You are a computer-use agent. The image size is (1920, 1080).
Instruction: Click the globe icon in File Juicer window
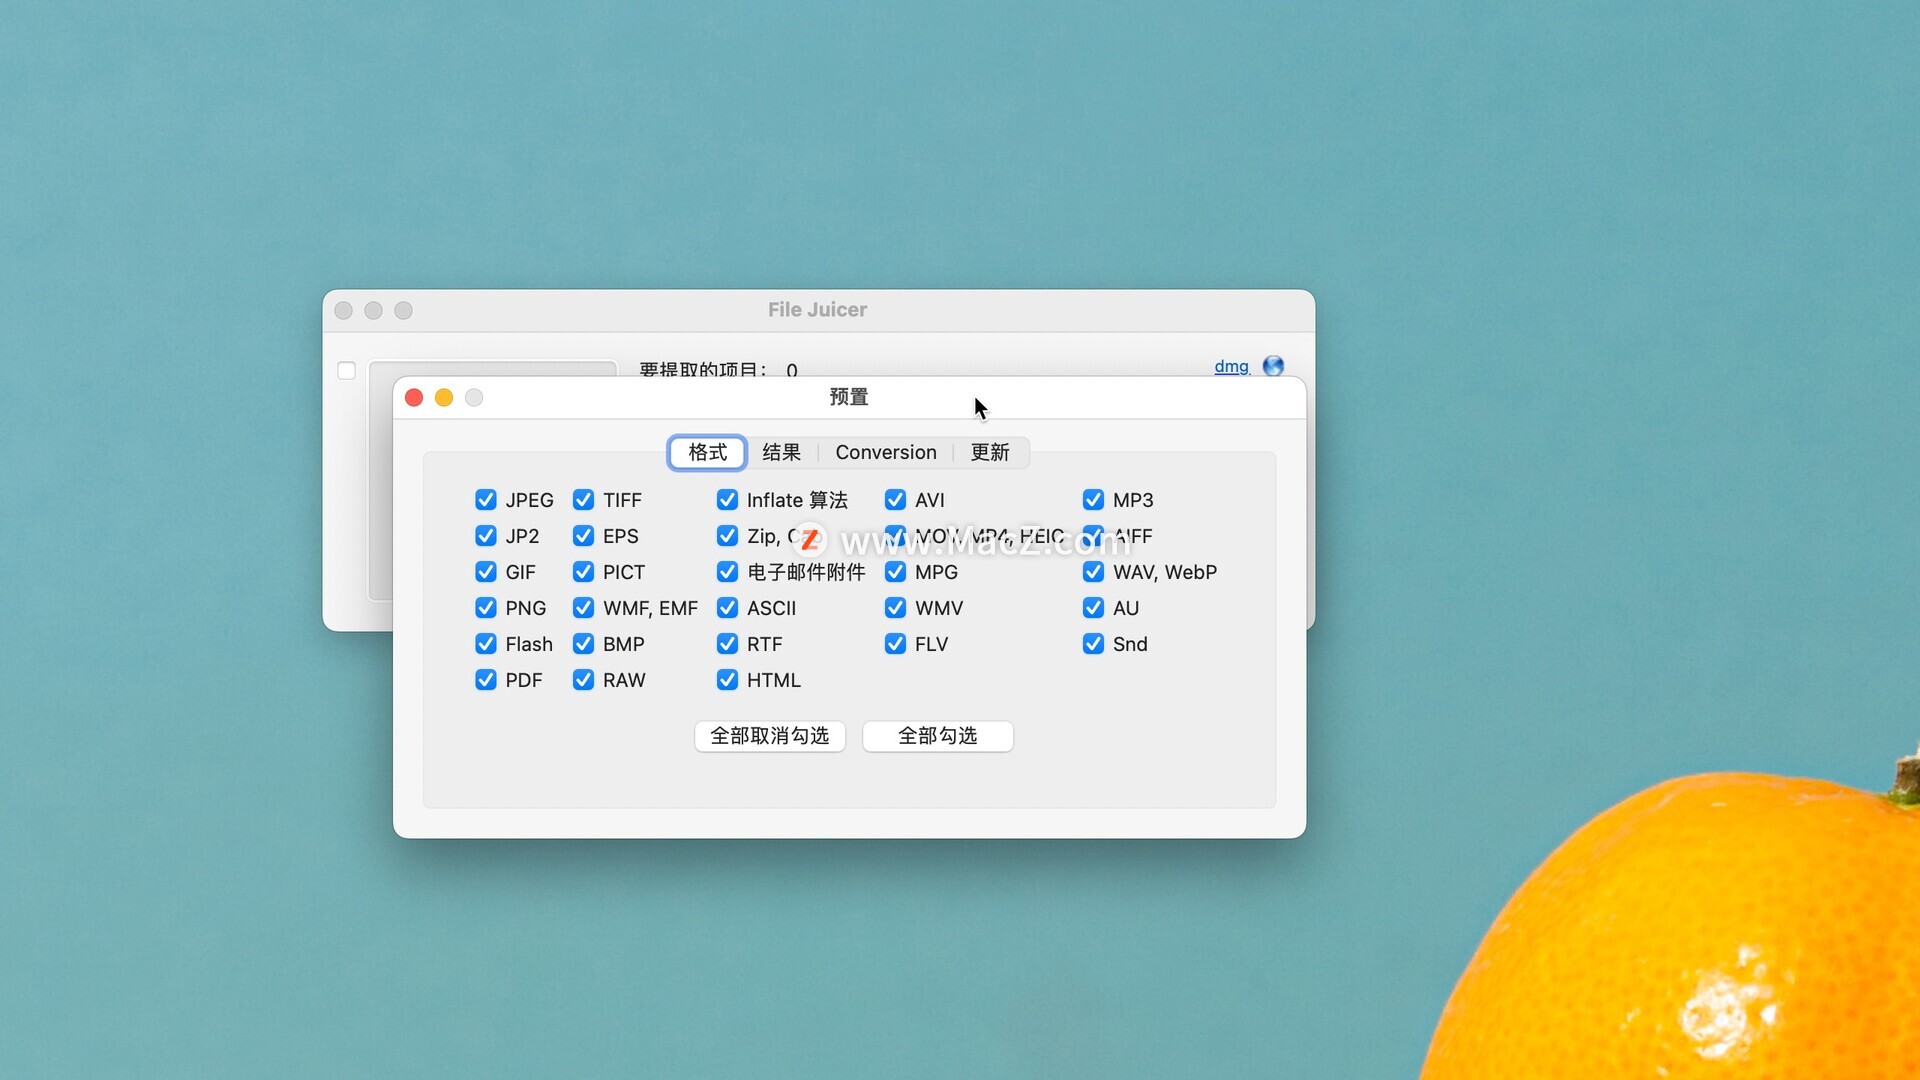point(1273,365)
